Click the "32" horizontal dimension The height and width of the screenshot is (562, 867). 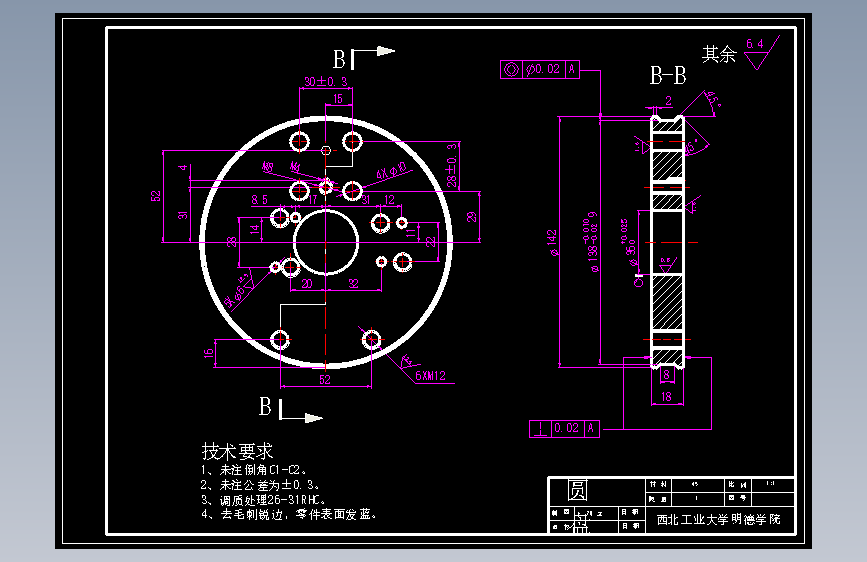coord(353,284)
